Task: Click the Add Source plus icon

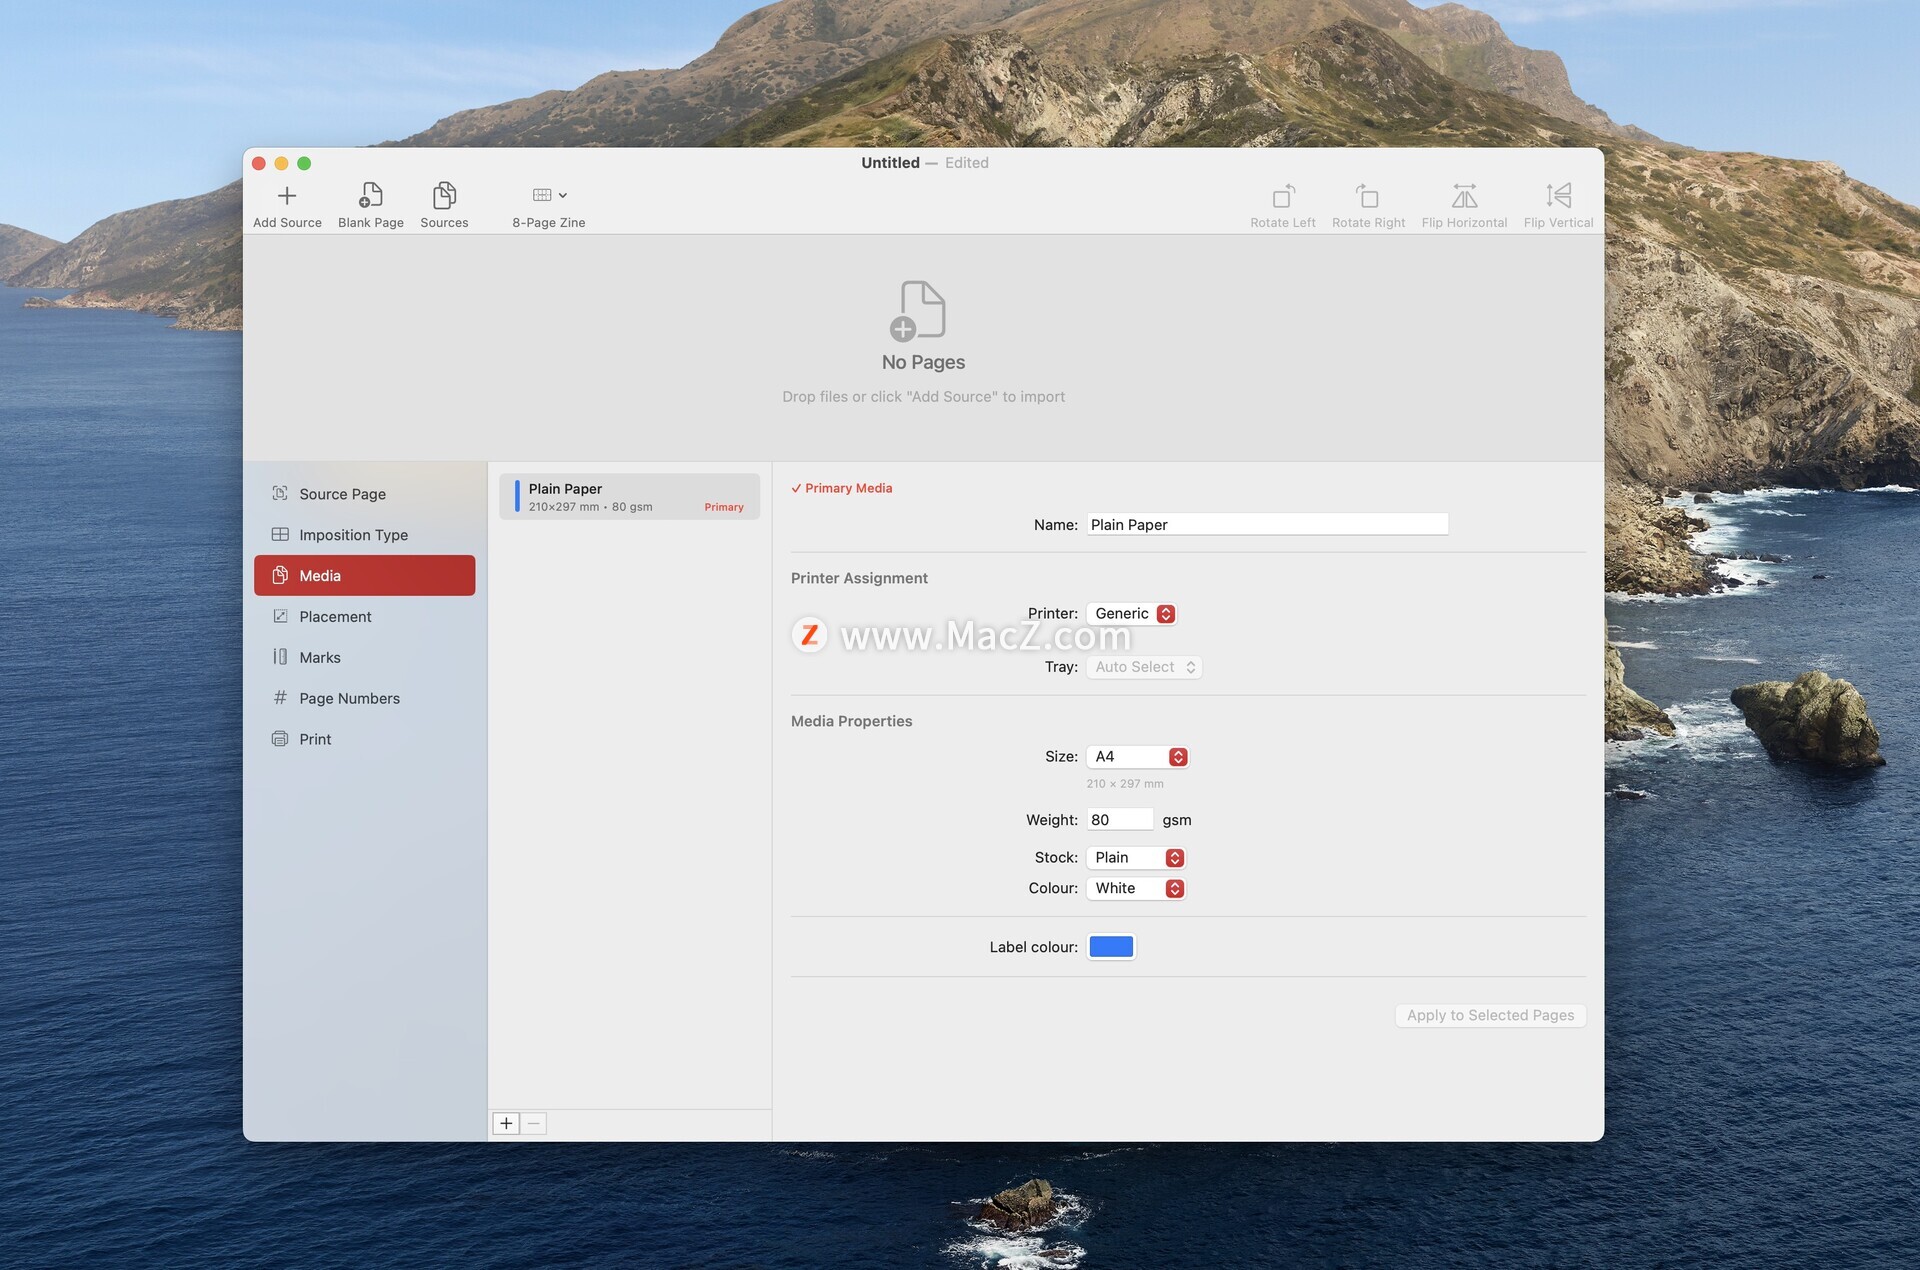Action: coord(287,196)
